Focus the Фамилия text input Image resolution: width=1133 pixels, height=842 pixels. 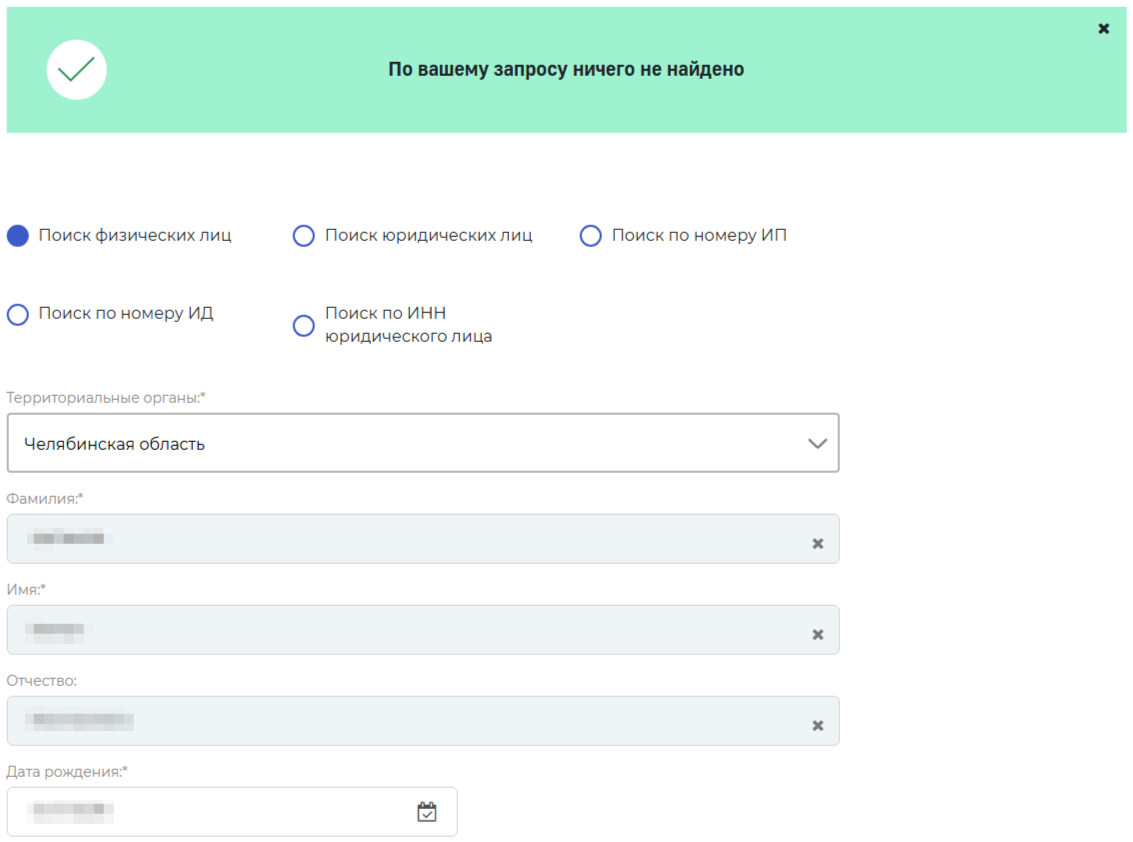(x=400, y=539)
